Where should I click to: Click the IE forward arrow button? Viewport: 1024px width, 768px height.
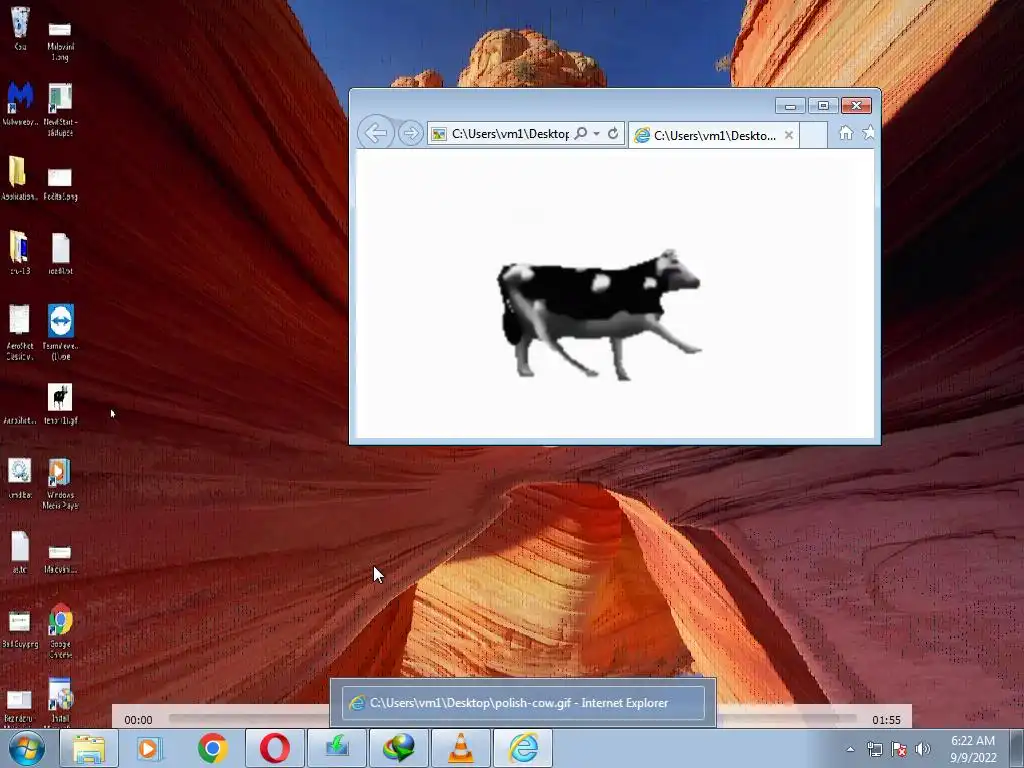[x=411, y=133]
